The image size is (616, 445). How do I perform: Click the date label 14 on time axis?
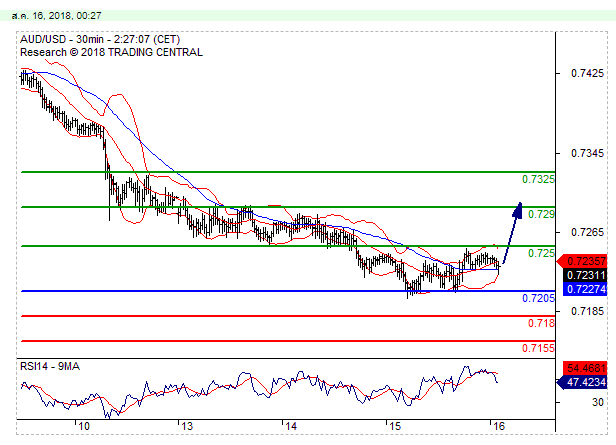[x=291, y=426]
